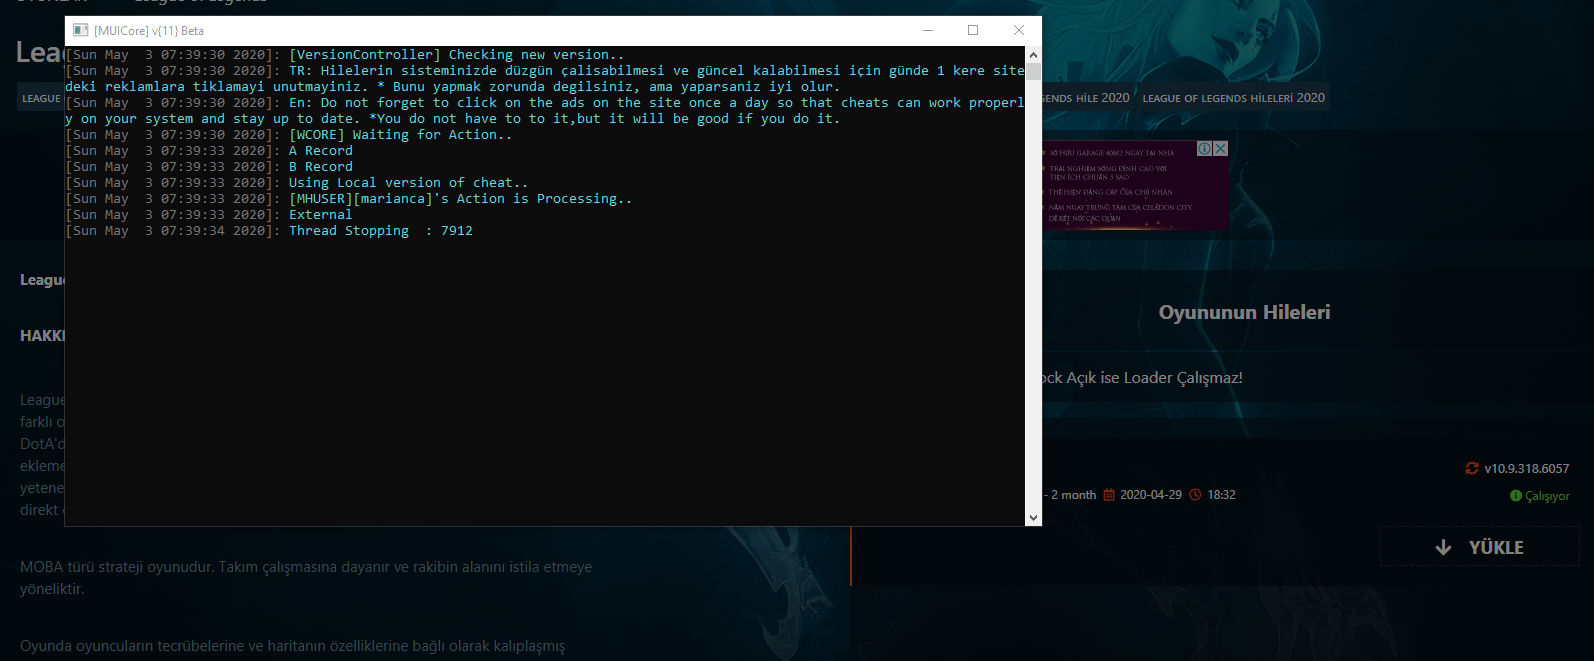Click the time 18:32 on webpage

point(1221,495)
